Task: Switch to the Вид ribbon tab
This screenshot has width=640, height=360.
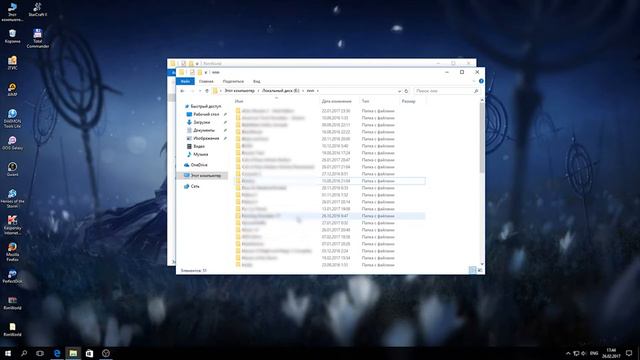Action: click(x=256, y=81)
